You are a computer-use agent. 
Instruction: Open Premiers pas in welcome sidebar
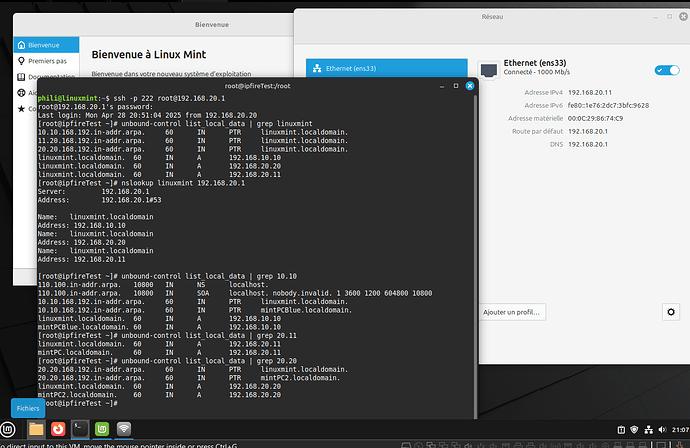pyautogui.click(x=46, y=61)
